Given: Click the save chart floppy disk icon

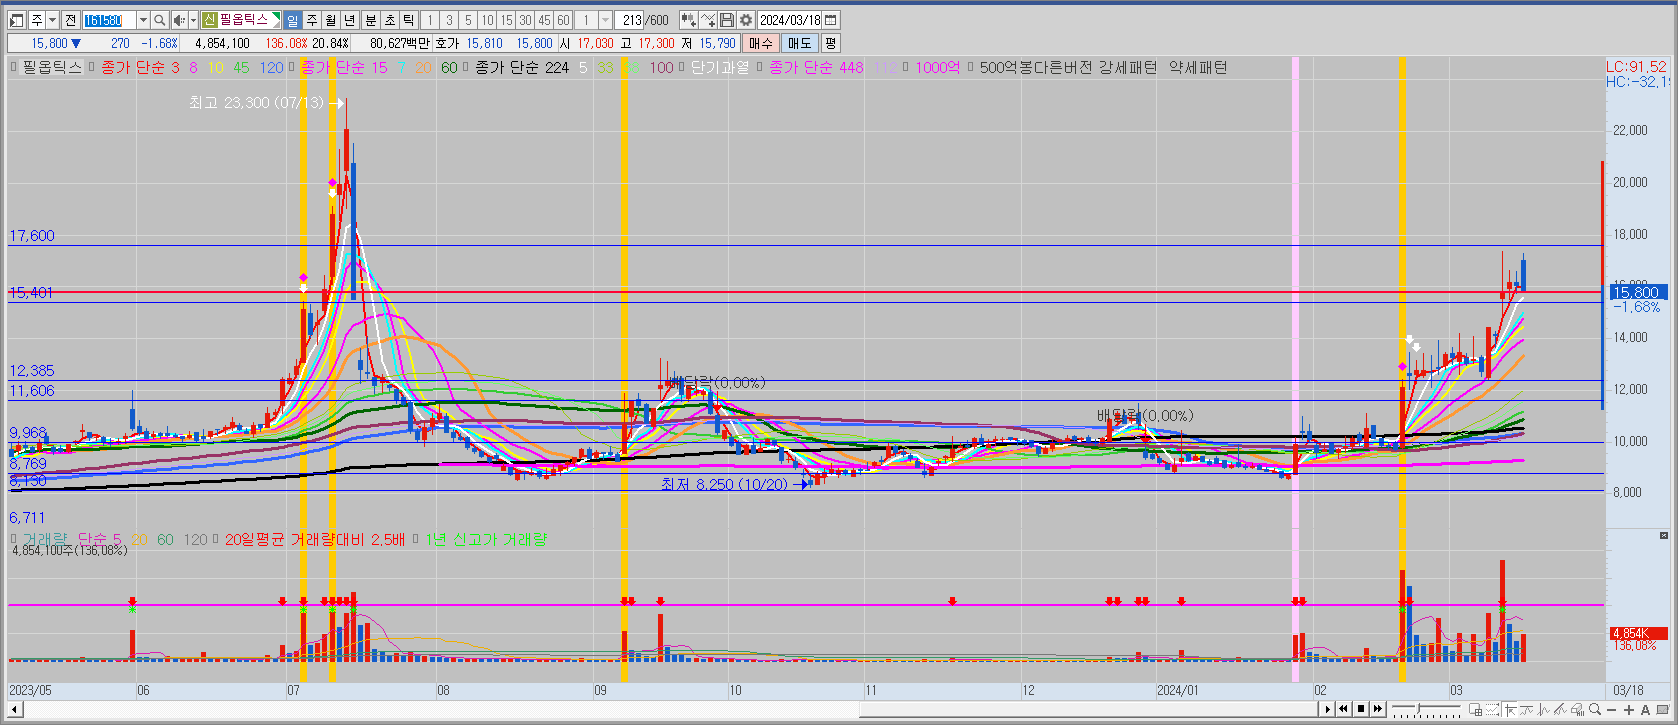Looking at the screenshot, I should [x=727, y=20].
